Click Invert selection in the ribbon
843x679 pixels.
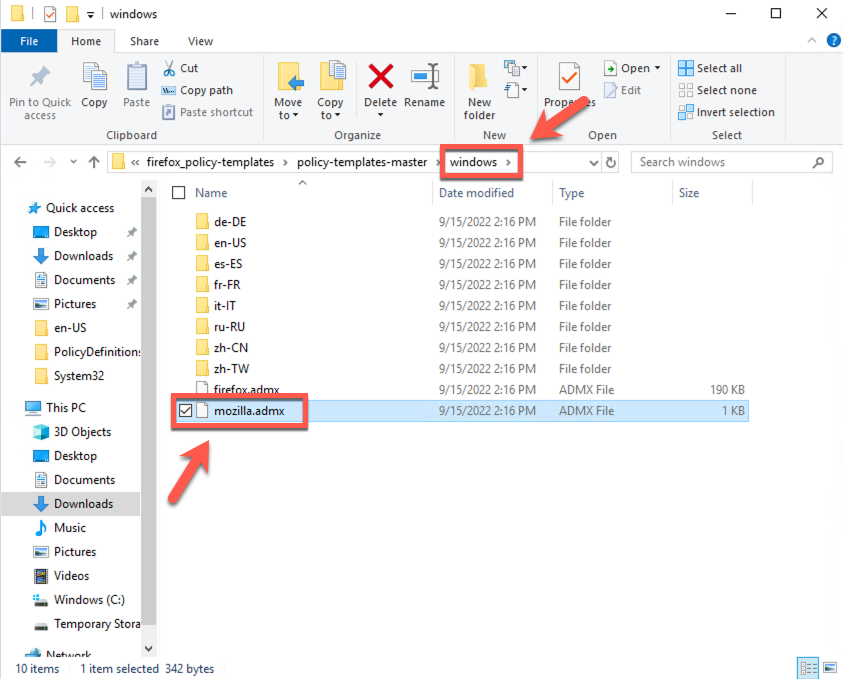point(726,112)
